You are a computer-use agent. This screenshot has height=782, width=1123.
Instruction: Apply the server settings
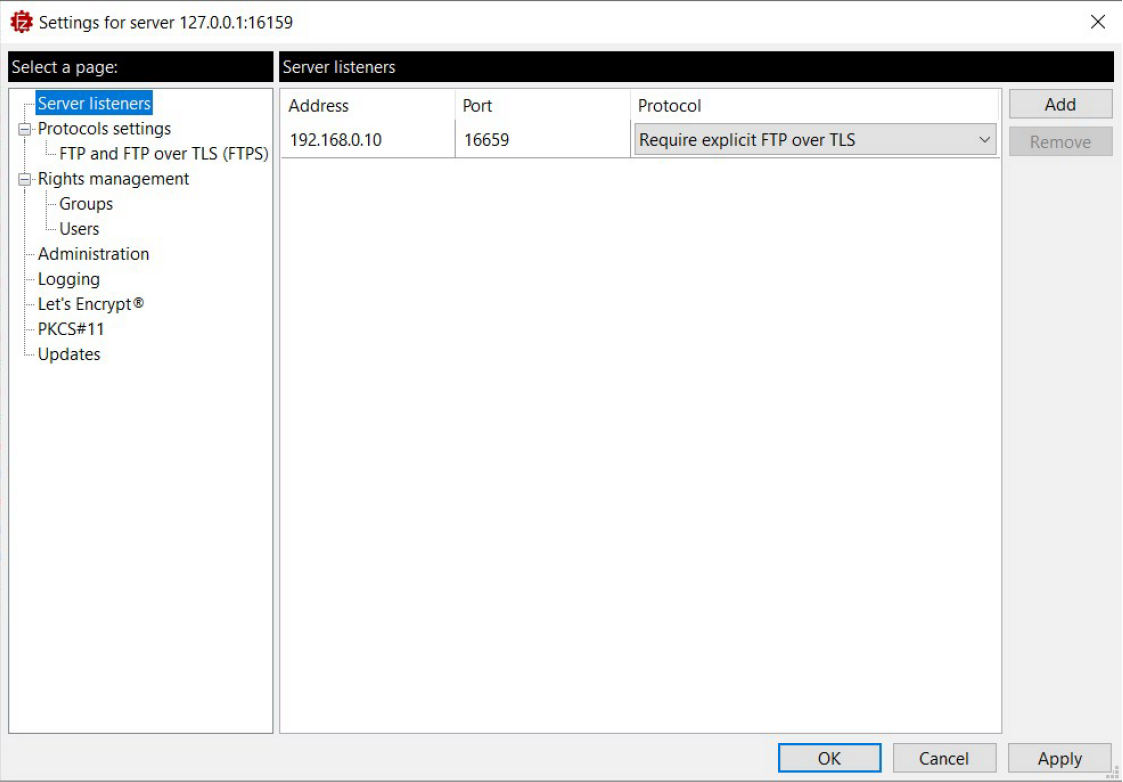point(1059,758)
